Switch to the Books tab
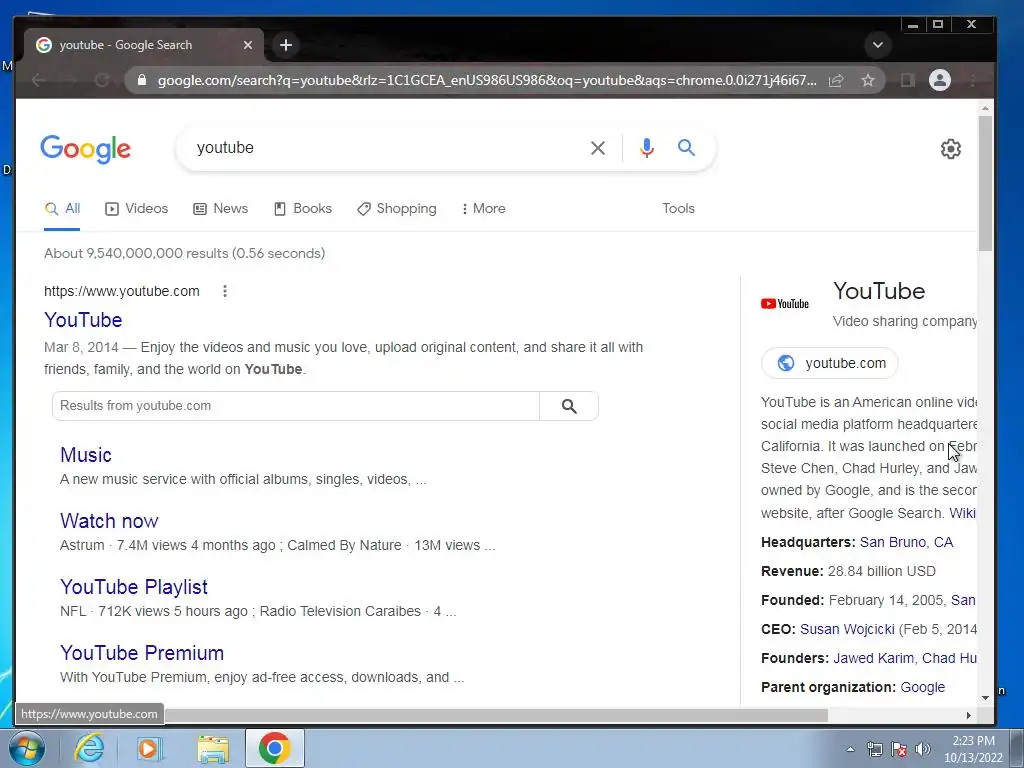The width and height of the screenshot is (1024, 768). tap(302, 208)
